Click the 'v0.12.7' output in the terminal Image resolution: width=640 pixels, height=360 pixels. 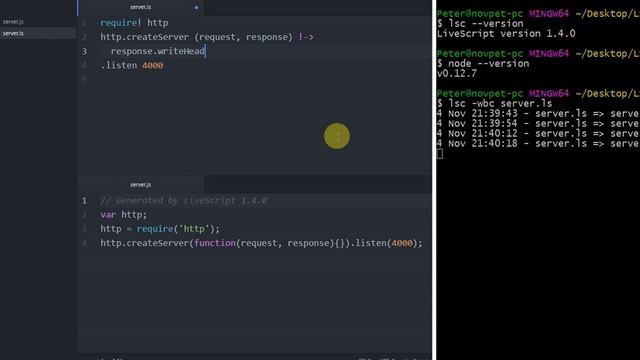[457, 73]
